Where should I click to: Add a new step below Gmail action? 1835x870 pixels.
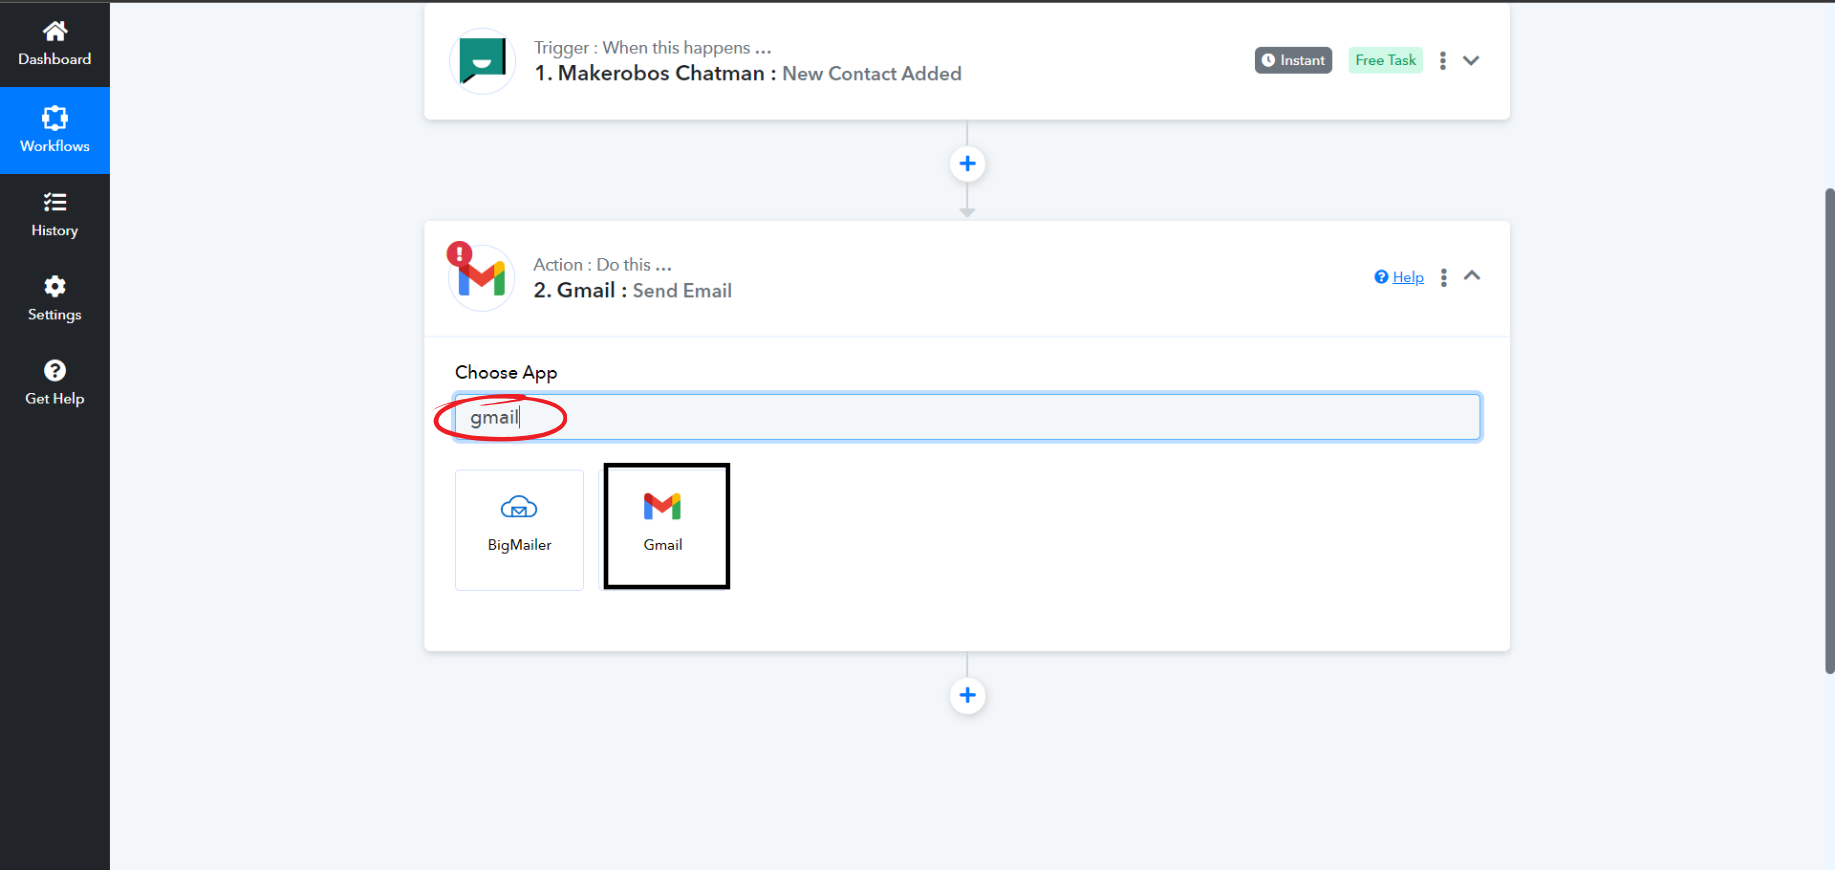(967, 695)
